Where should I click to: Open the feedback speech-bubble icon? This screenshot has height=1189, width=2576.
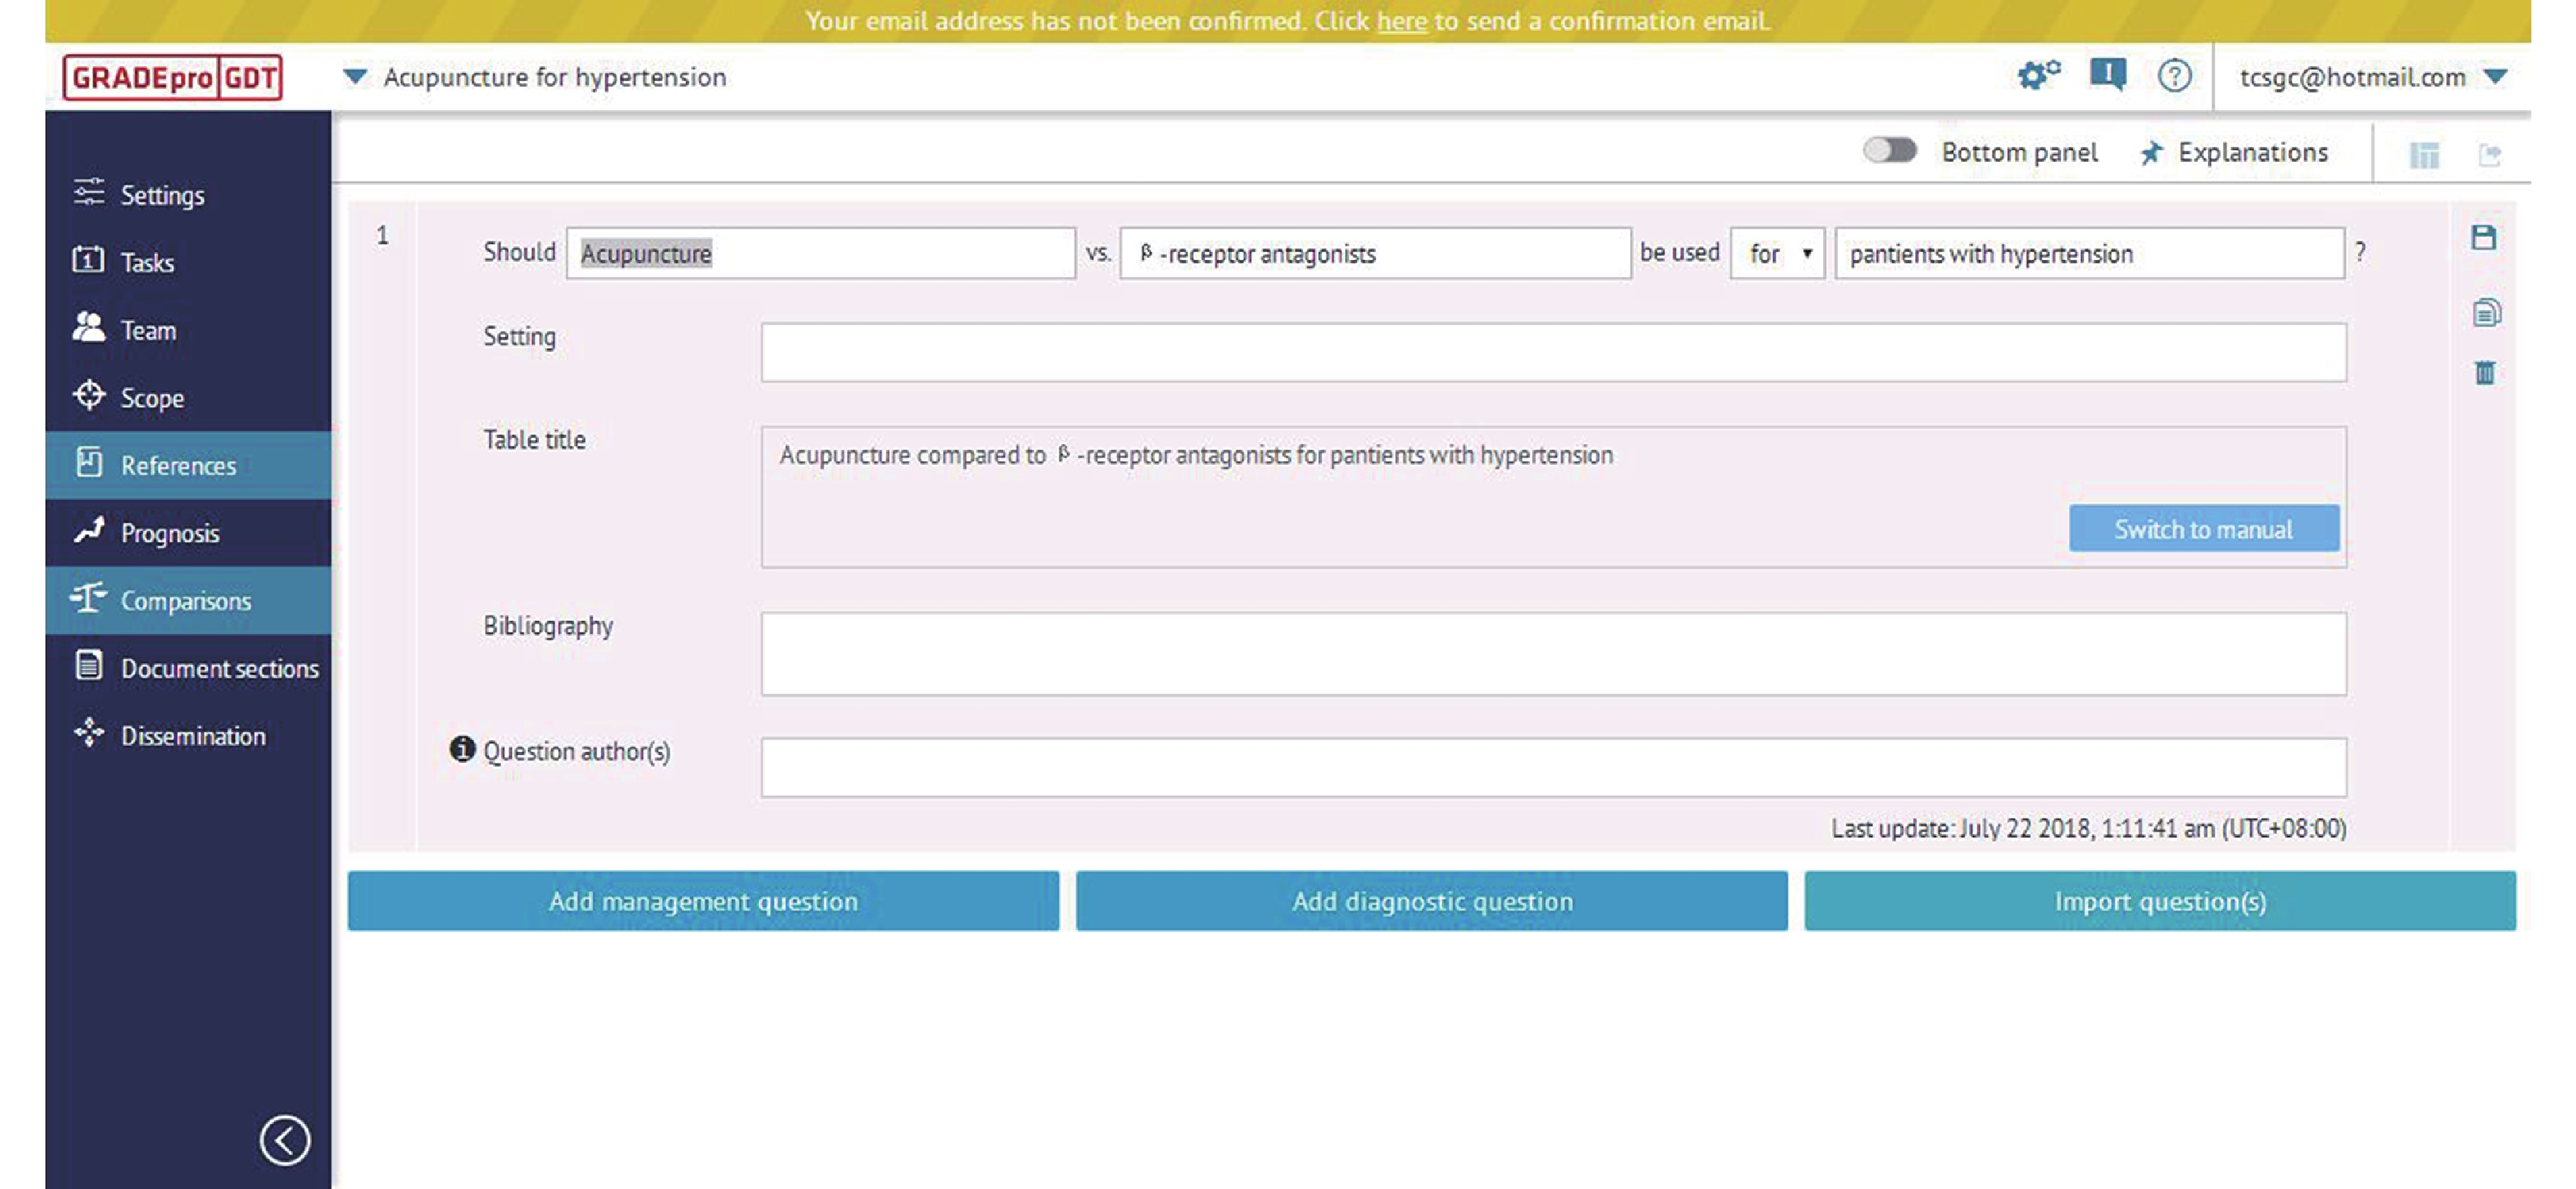coord(2108,75)
